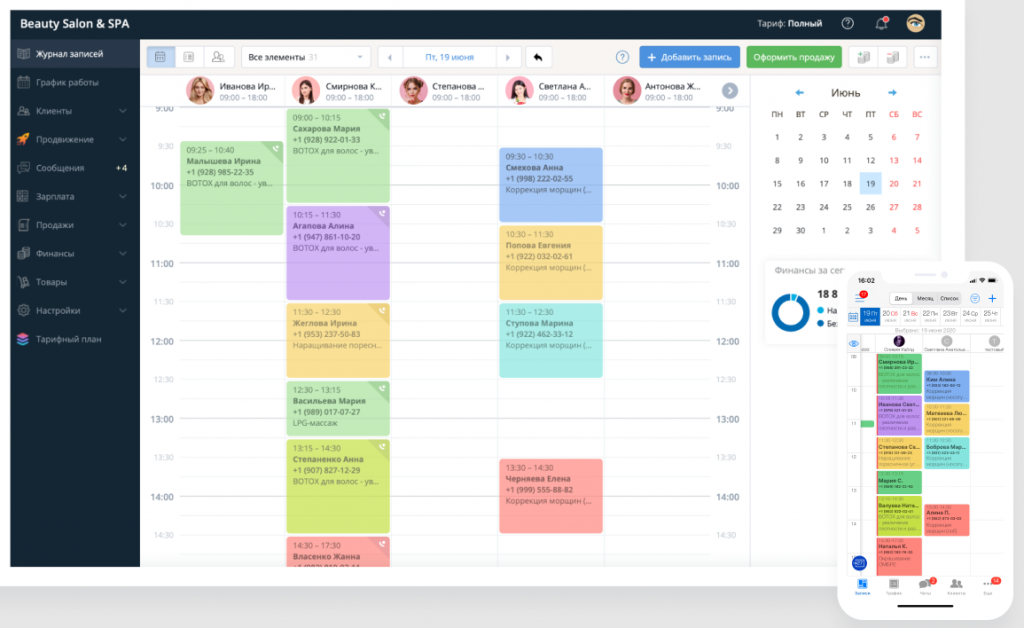The image size is (1024, 628).
Task: Click Оформить продажу button
Action: [x=793, y=57]
